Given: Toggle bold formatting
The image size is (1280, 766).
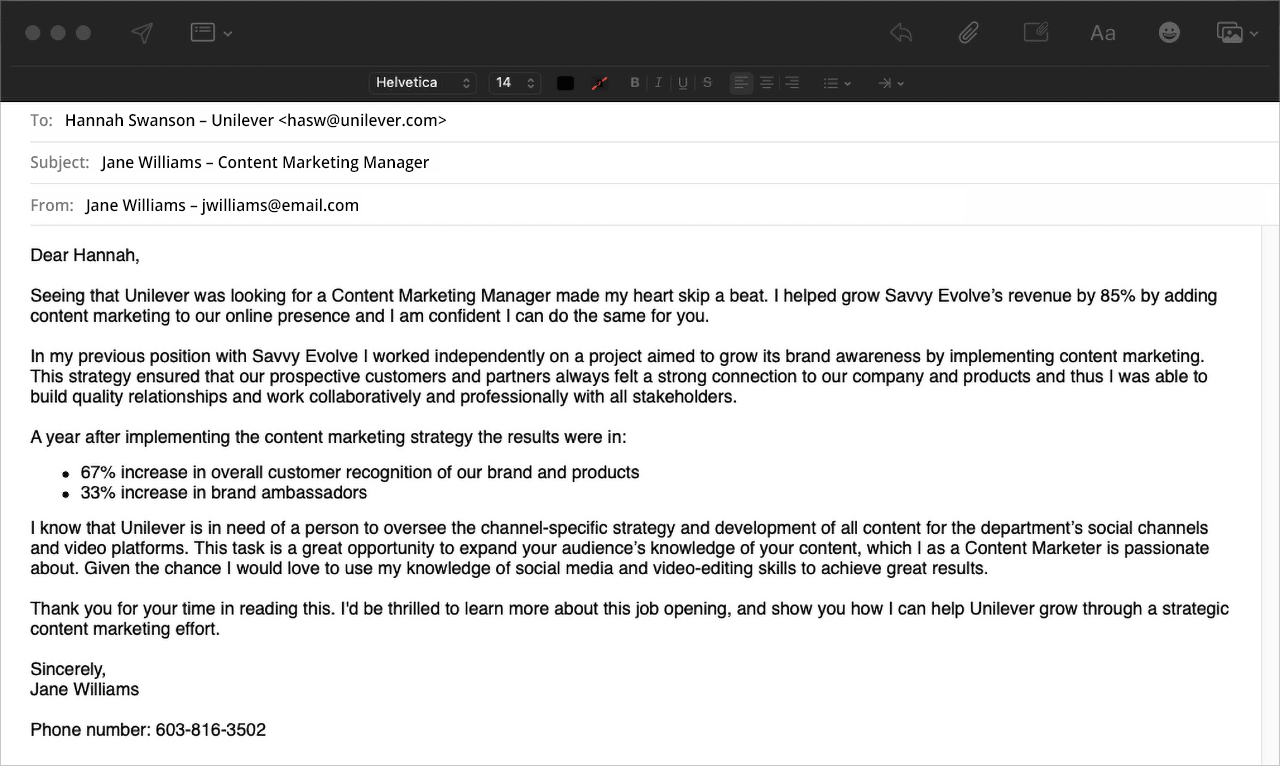Looking at the screenshot, I should click(x=635, y=83).
